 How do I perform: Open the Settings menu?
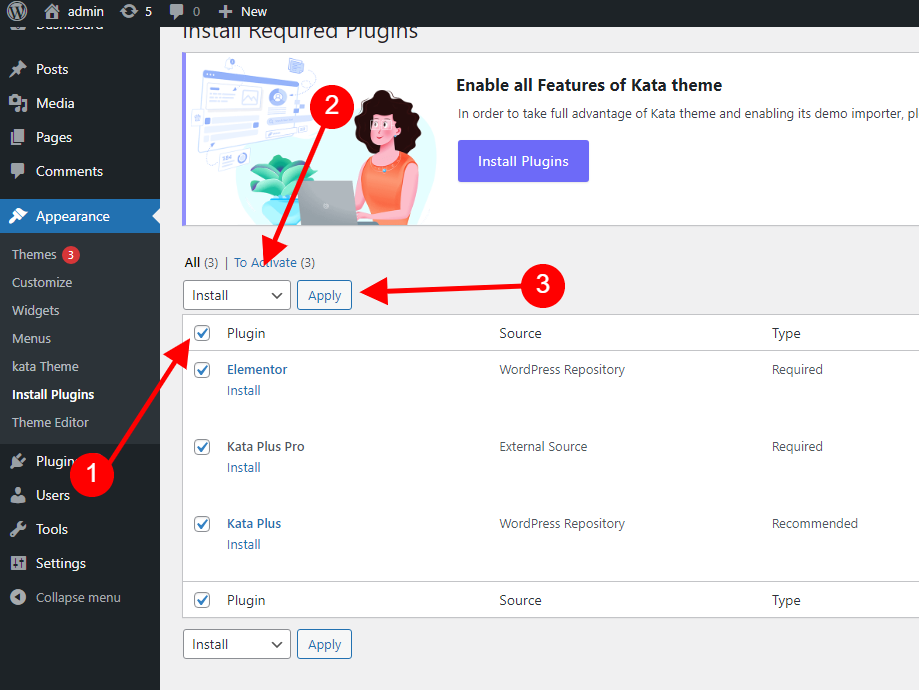pyautogui.click(x=61, y=563)
